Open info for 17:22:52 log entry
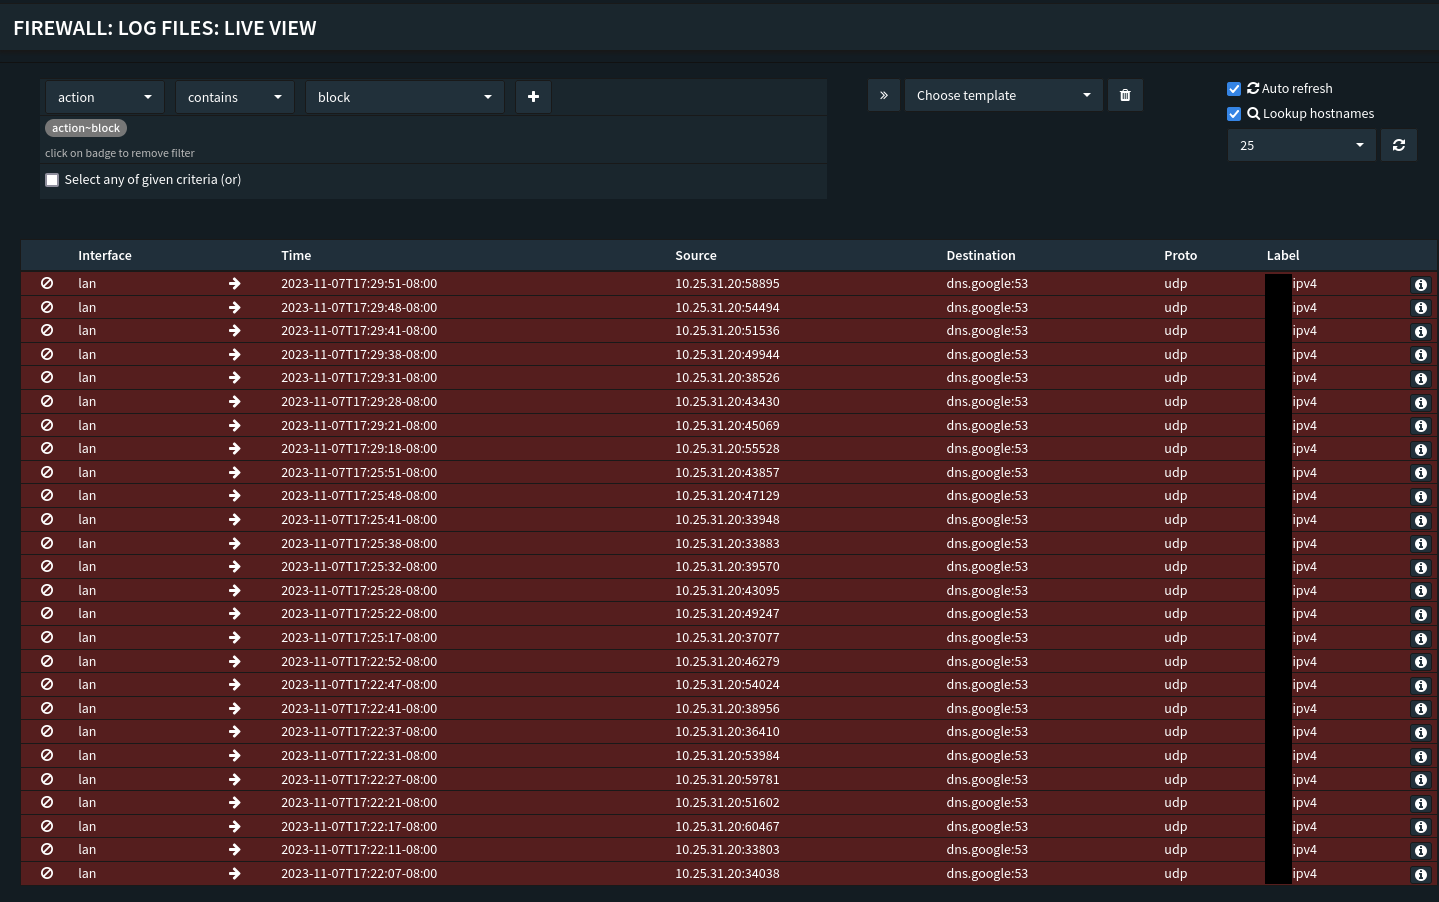This screenshot has width=1439, height=902. tap(1420, 662)
